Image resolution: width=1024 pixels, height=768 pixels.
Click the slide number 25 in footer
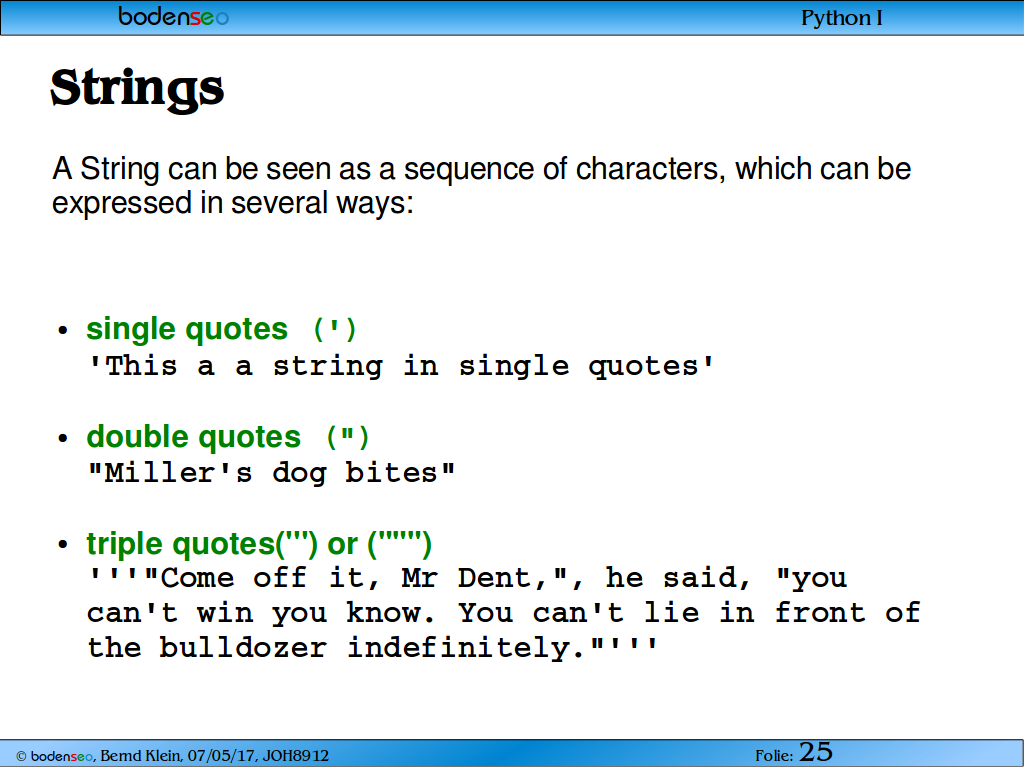pyautogui.click(x=816, y=752)
